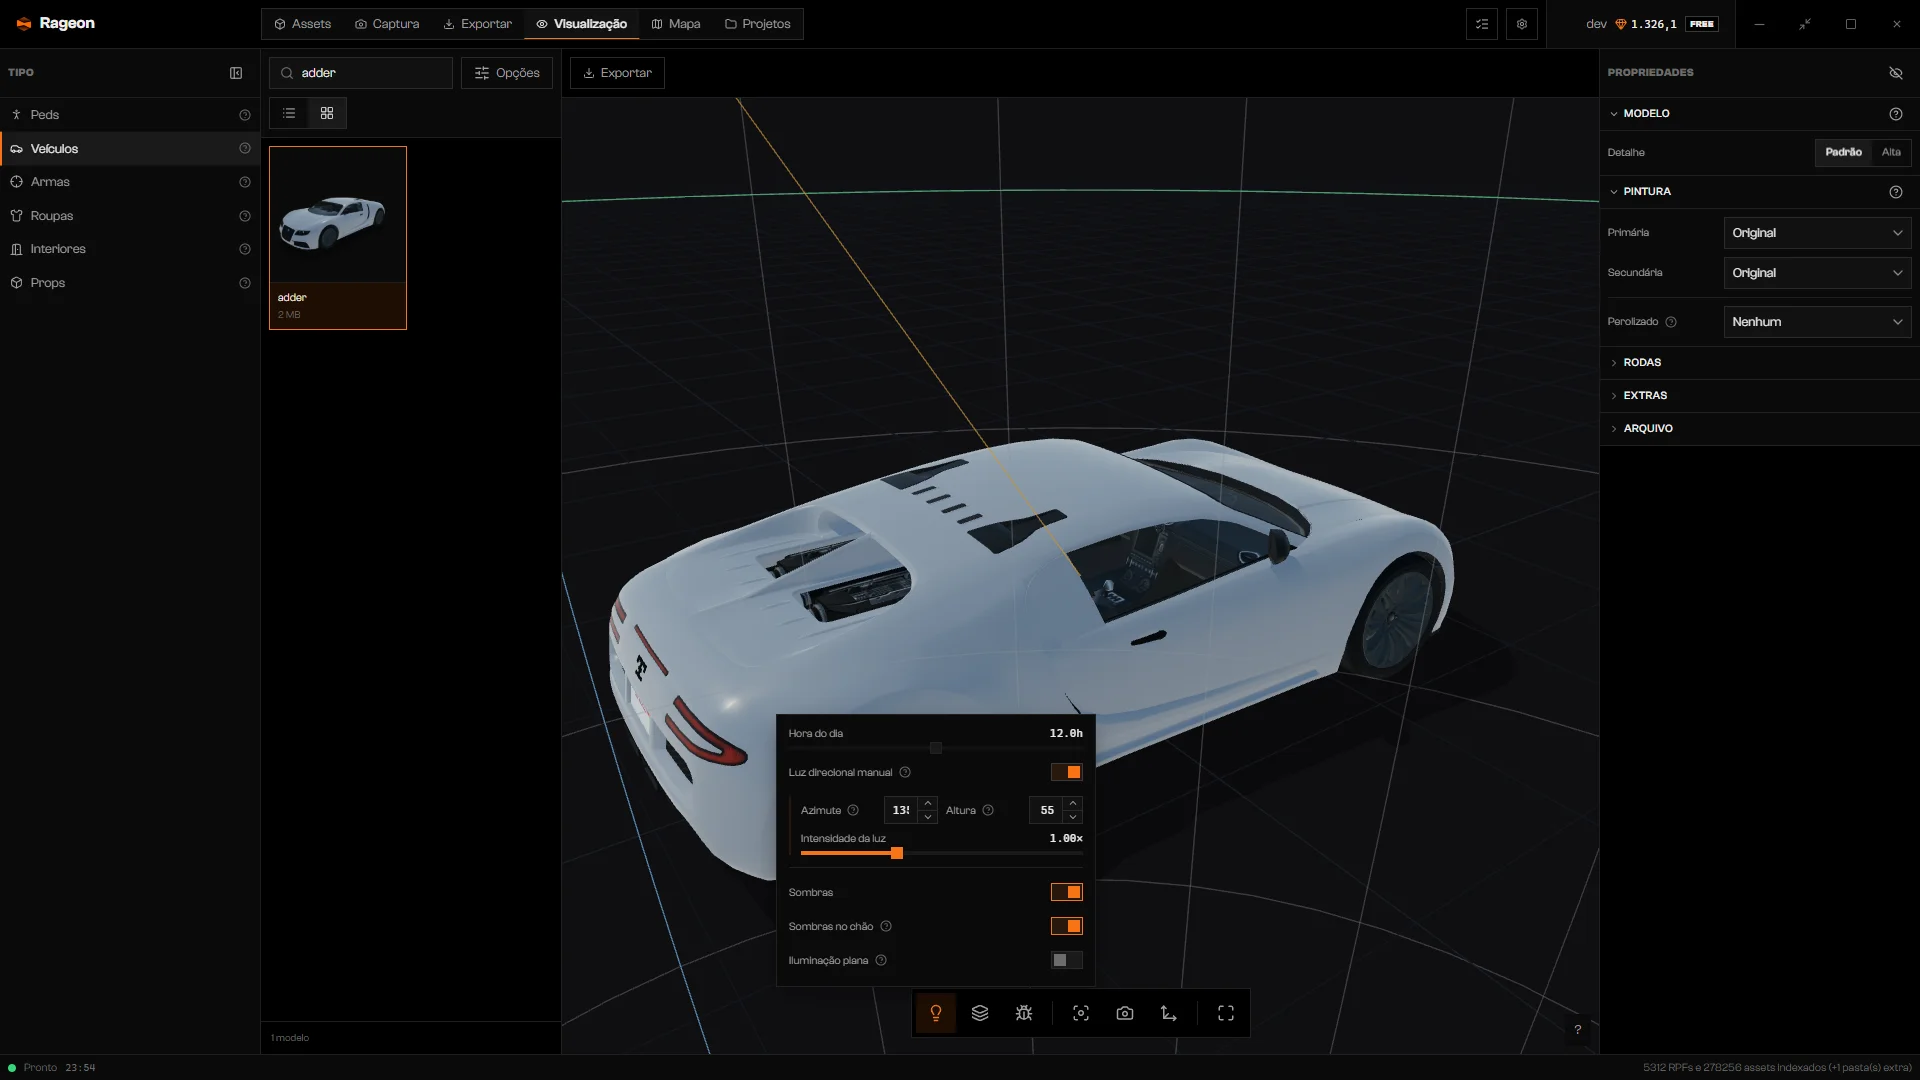Image resolution: width=1920 pixels, height=1080 pixels.
Task: Select Alta detail level
Action: coord(1891,152)
